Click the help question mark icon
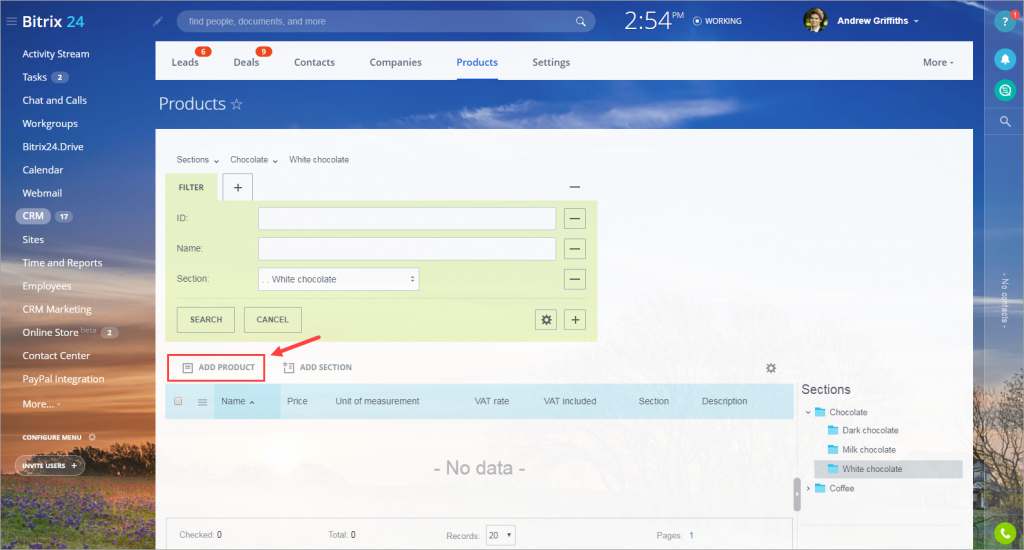Screen dimensions: 1024x550 coord(1005,22)
